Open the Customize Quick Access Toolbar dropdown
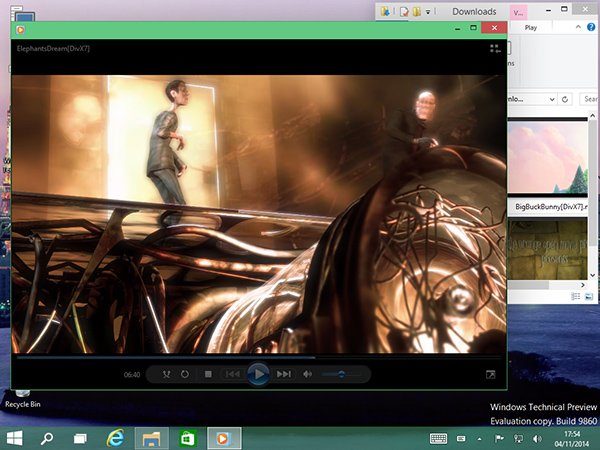Image resolution: width=600 pixels, height=450 pixels. pyautogui.click(x=428, y=12)
